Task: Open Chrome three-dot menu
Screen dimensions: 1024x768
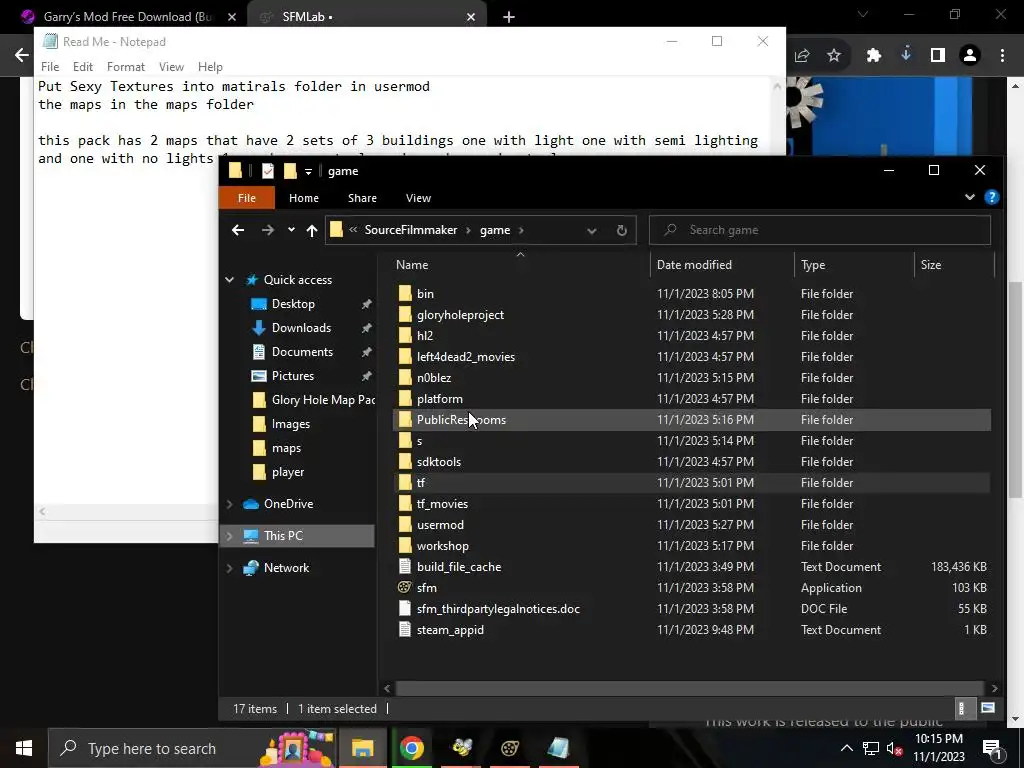Action: click(1002, 56)
